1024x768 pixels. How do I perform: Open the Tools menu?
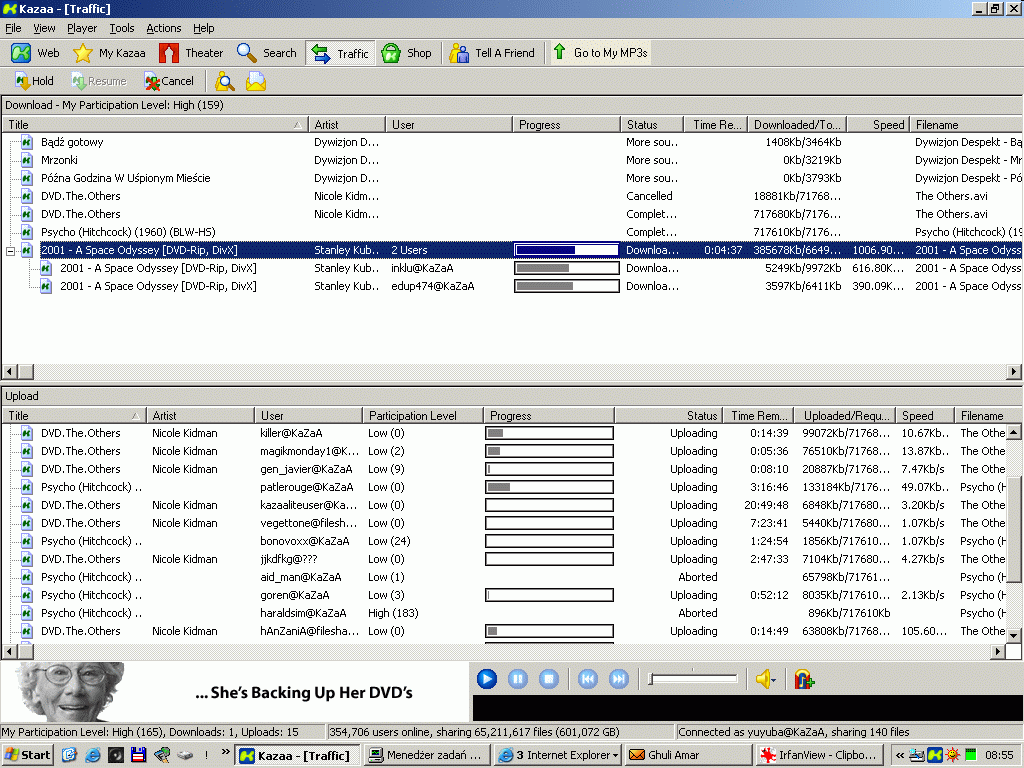121,28
